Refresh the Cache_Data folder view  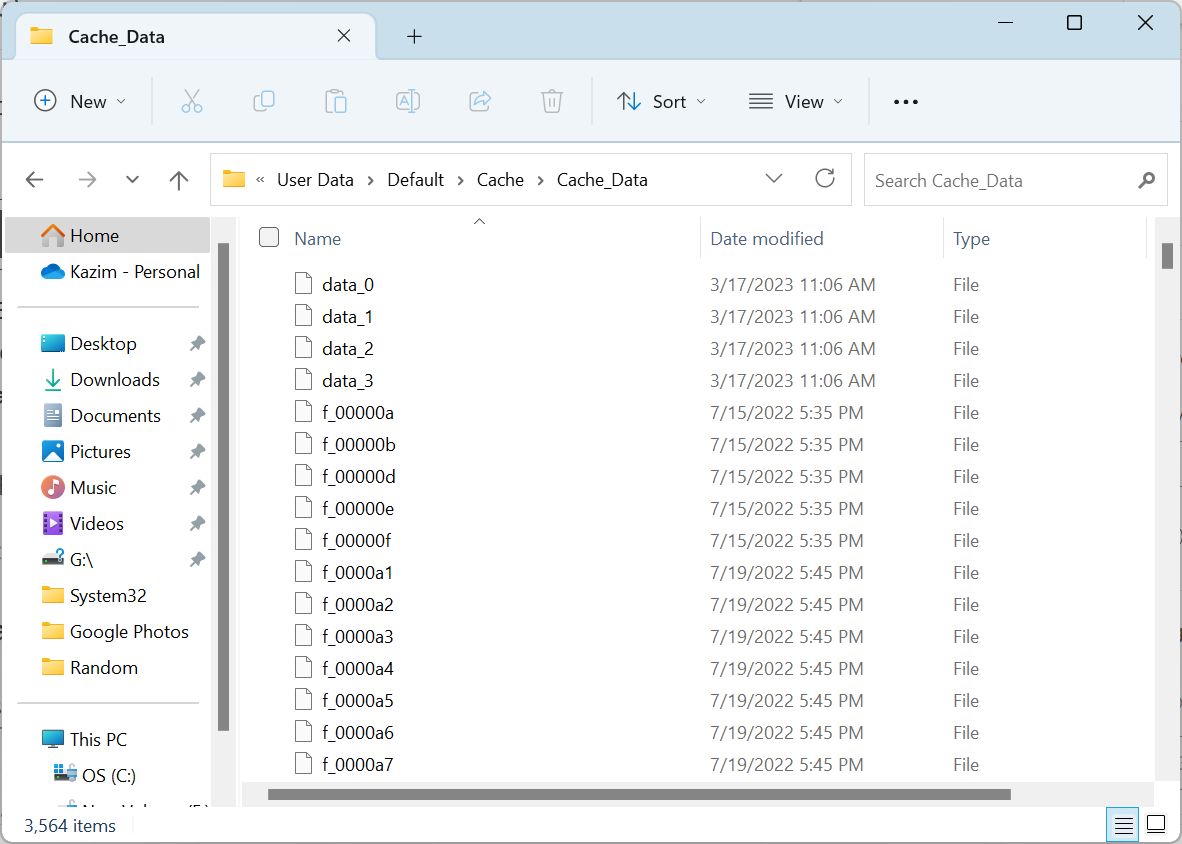(825, 179)
